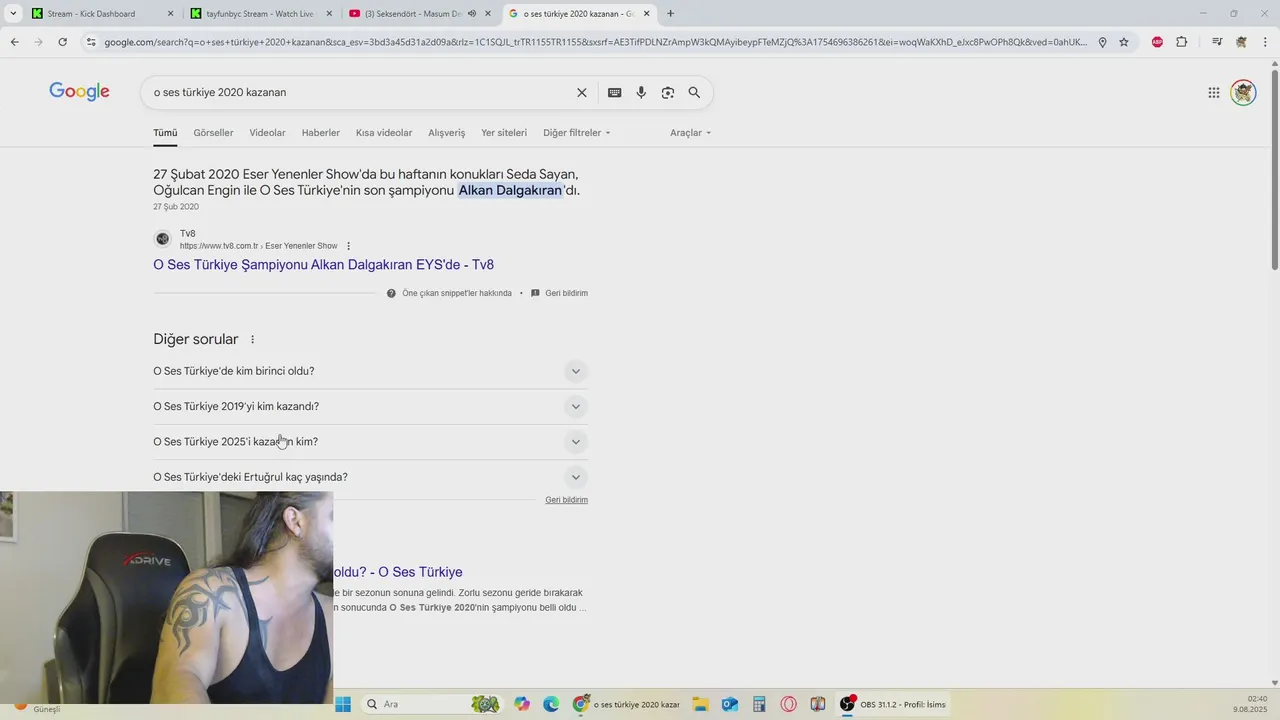Switch to the OBS 31.1.2 taskbar window
Screen dimensions: 1280x720
893,704
